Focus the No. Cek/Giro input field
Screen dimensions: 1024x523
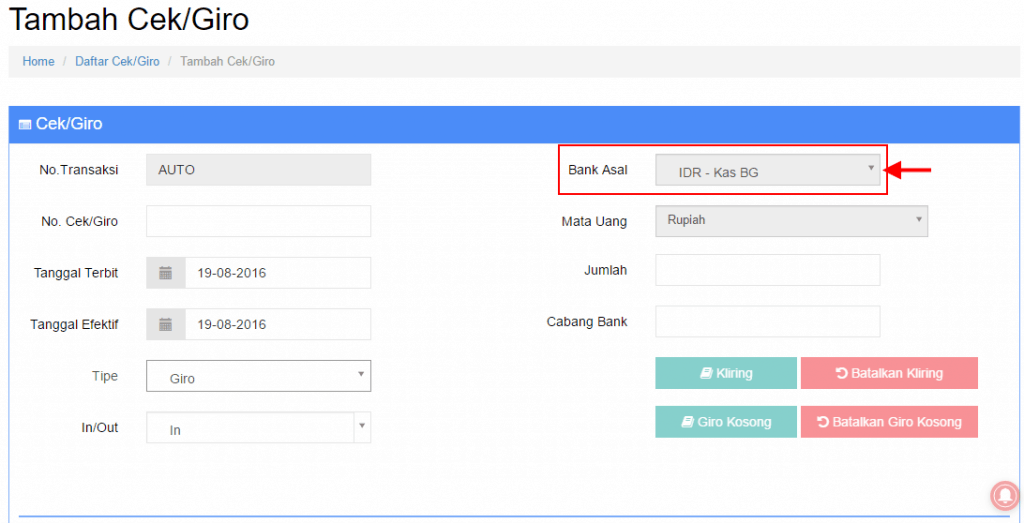(259, 221)
